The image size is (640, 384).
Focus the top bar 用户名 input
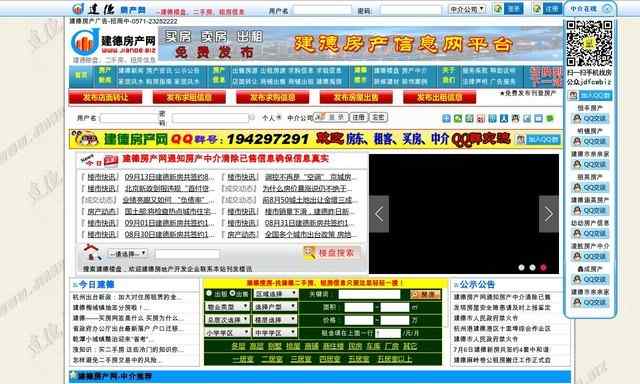point(322,10)
